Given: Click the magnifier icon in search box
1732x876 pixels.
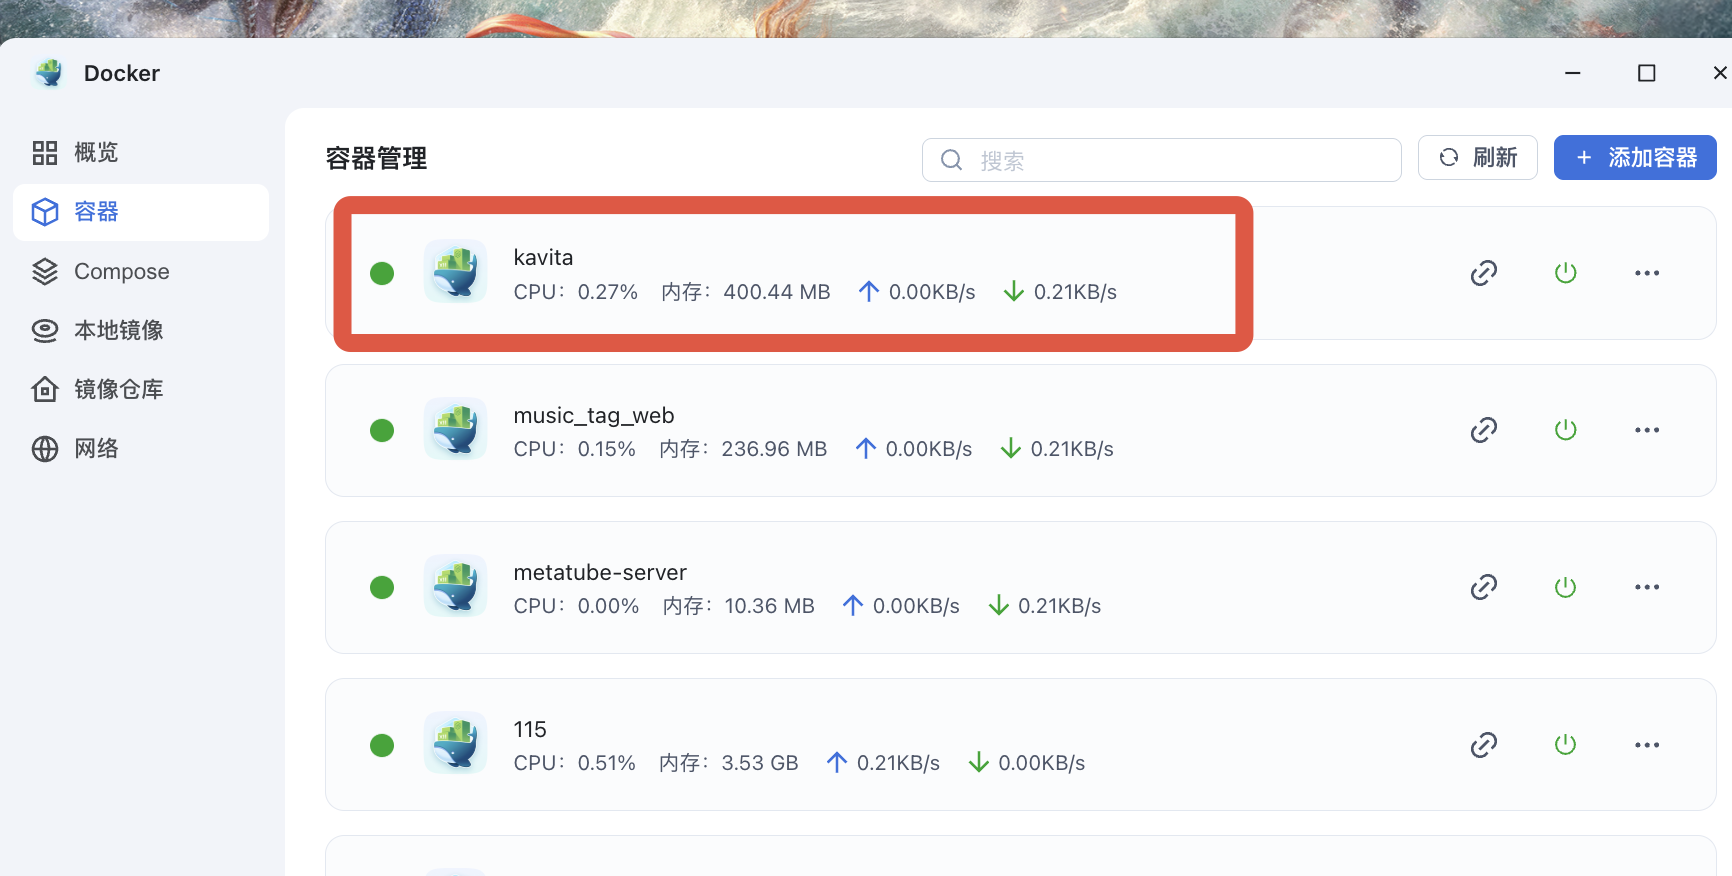Looking at the screenshot, I should (x=952, y=160).
